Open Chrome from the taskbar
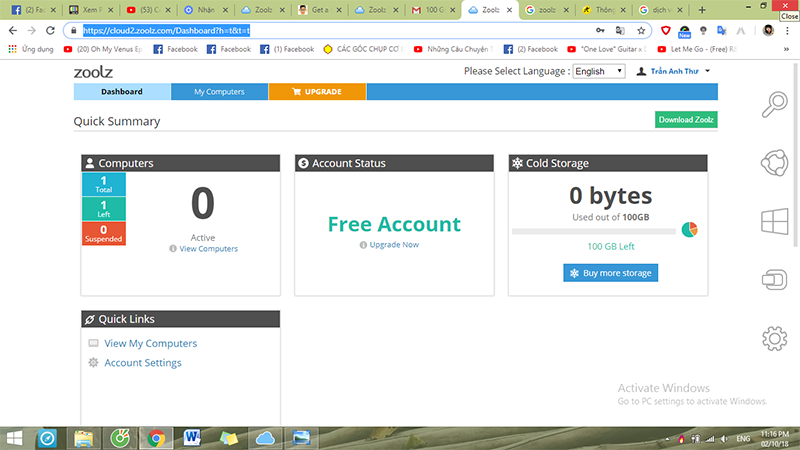 156,438
